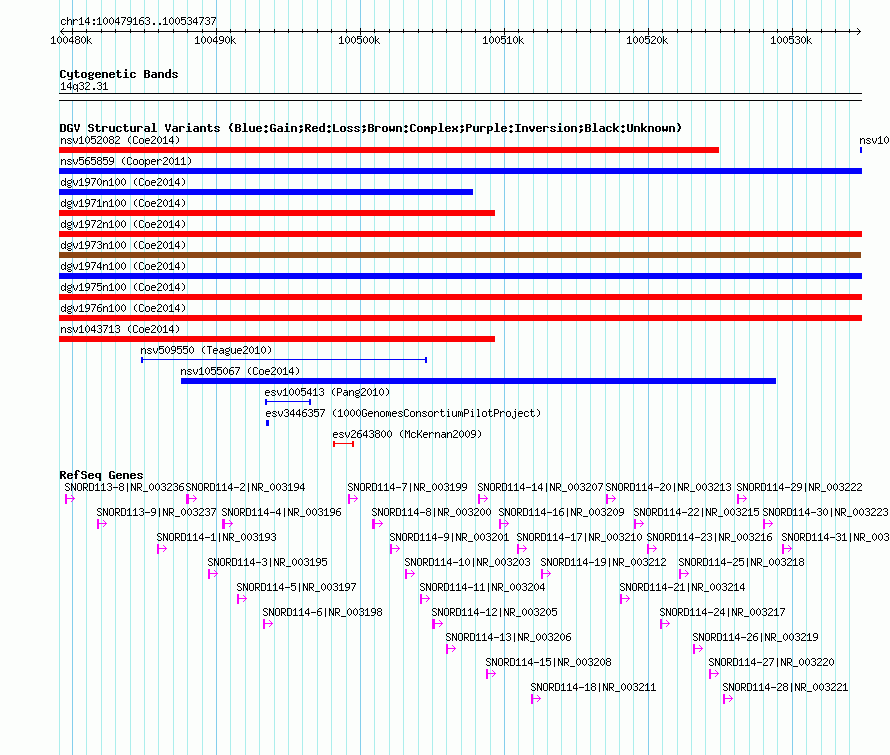Click the 100530k ruler tick label
The height and width of the screenshot is (755, 890).
tap(791, 40)
